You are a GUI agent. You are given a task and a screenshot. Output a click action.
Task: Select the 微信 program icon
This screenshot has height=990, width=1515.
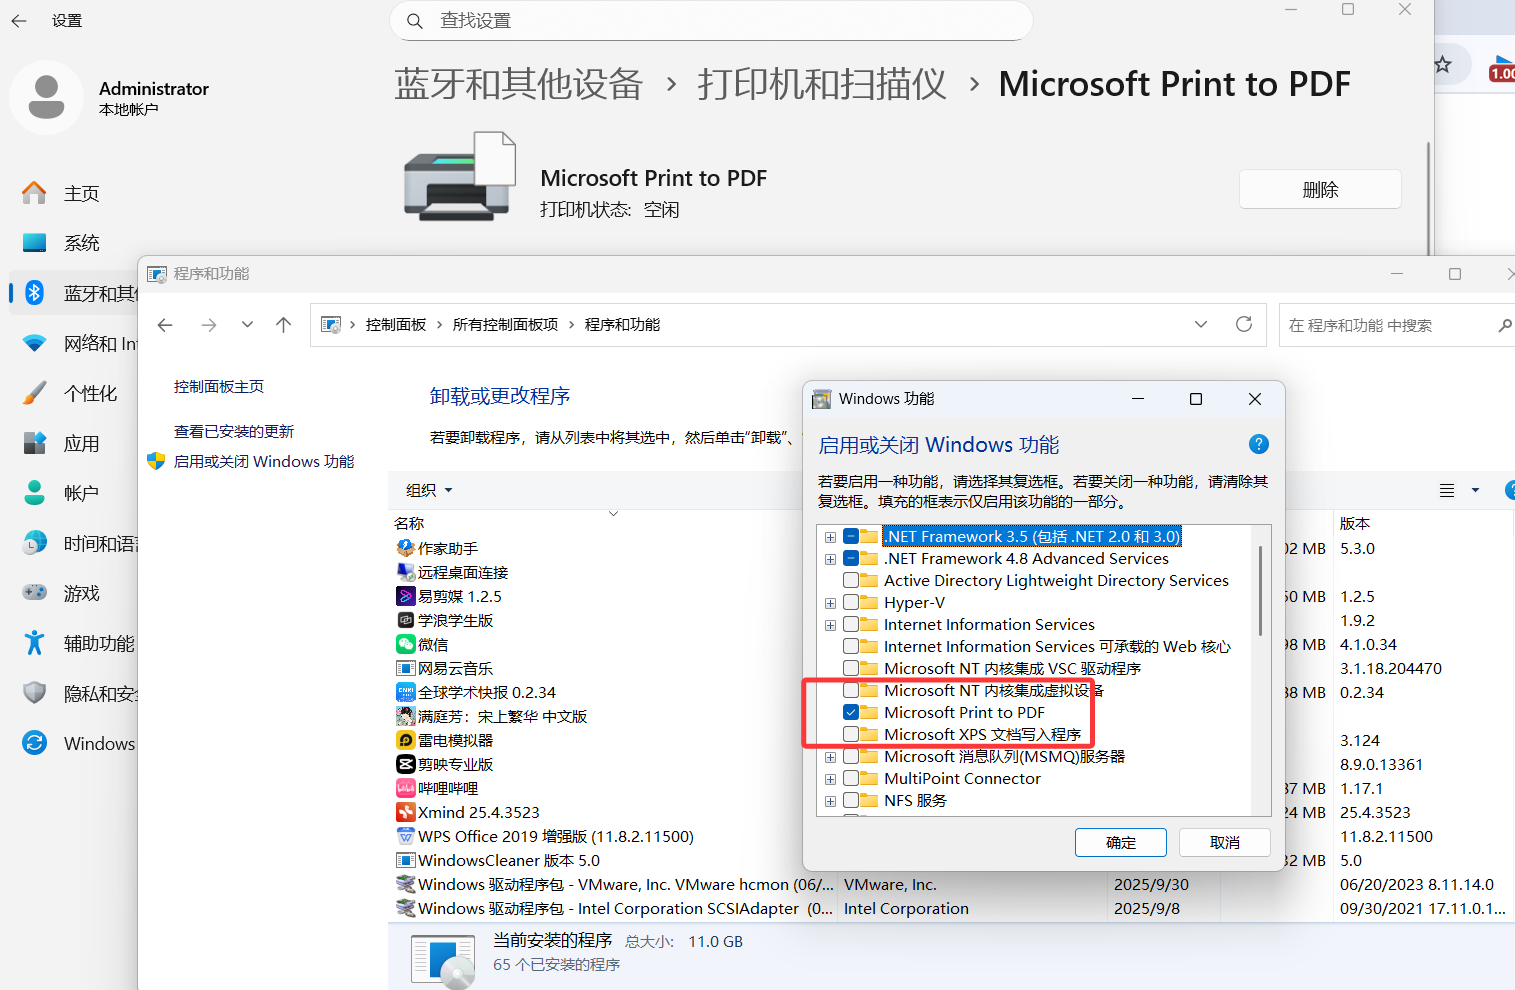coord(405,644)
